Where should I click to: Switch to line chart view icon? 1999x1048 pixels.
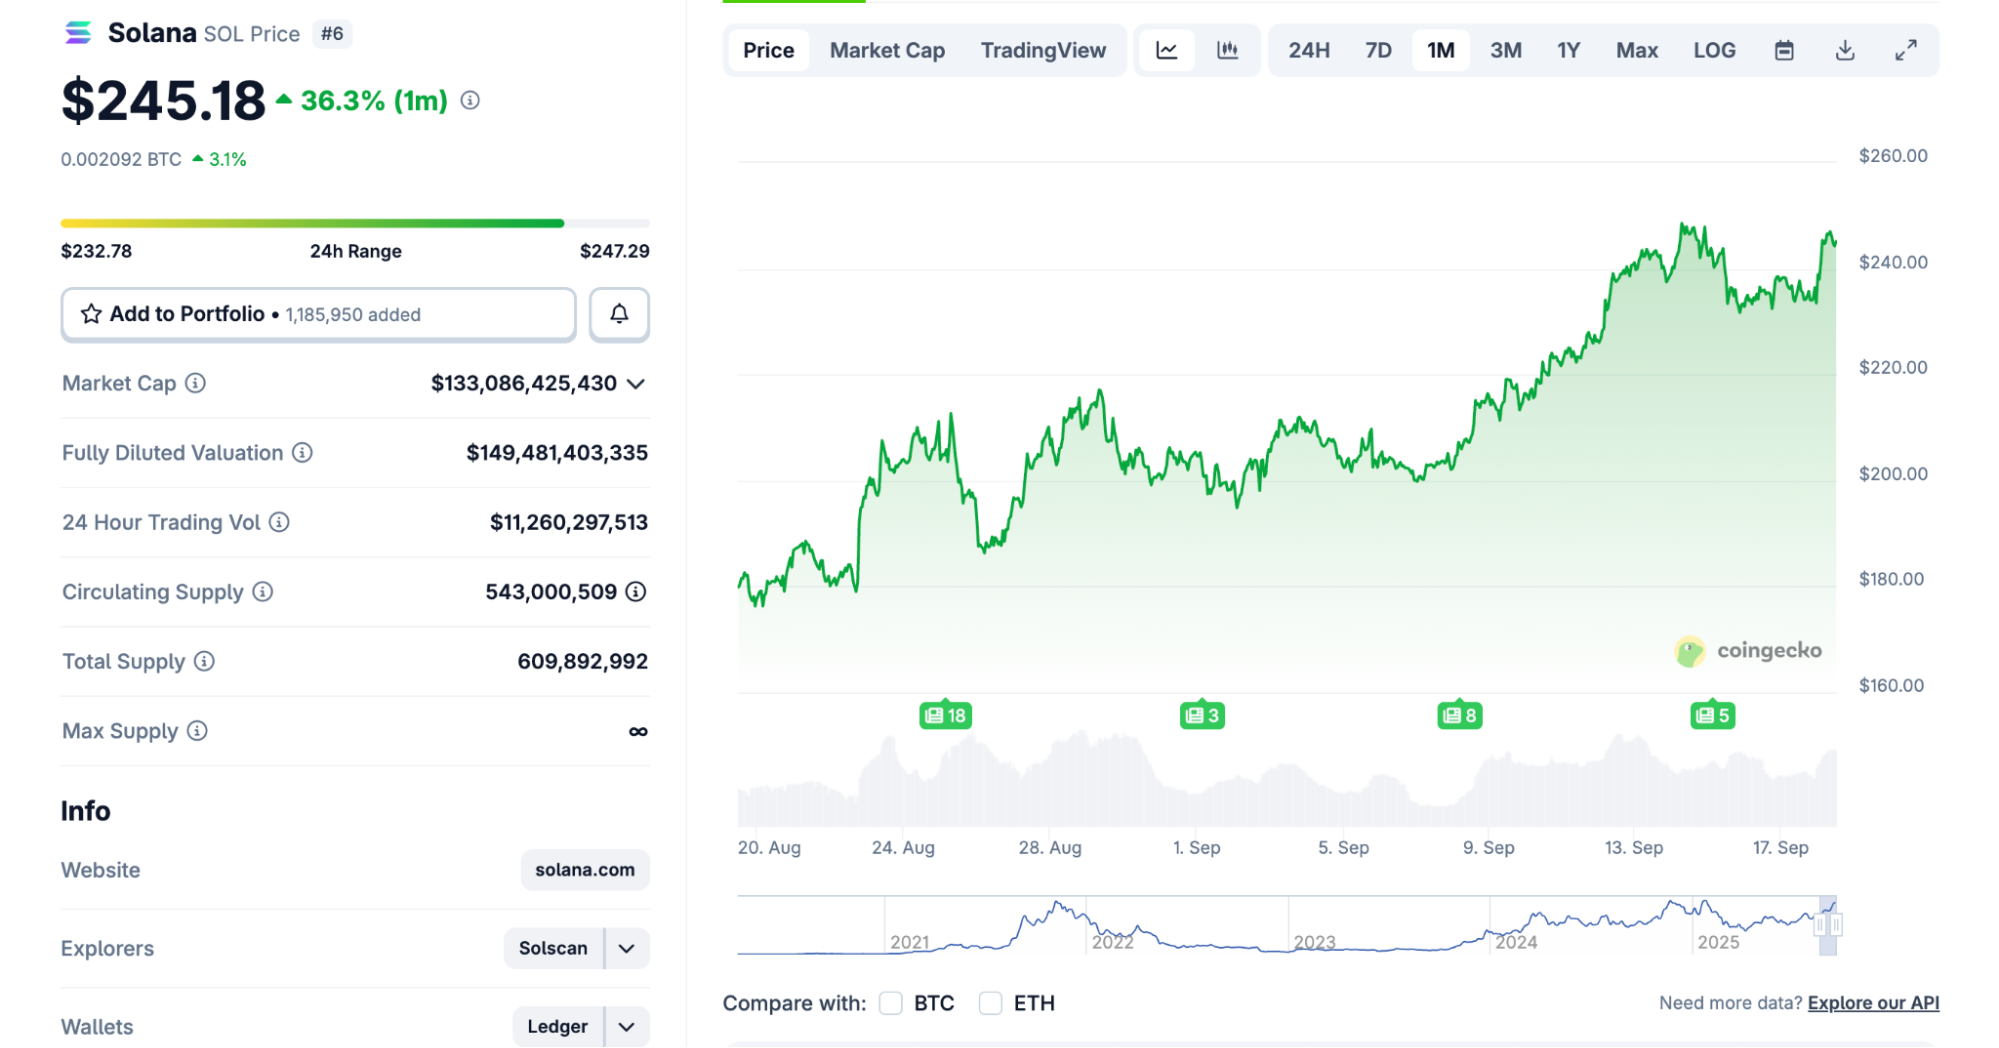click(1166, 50)
